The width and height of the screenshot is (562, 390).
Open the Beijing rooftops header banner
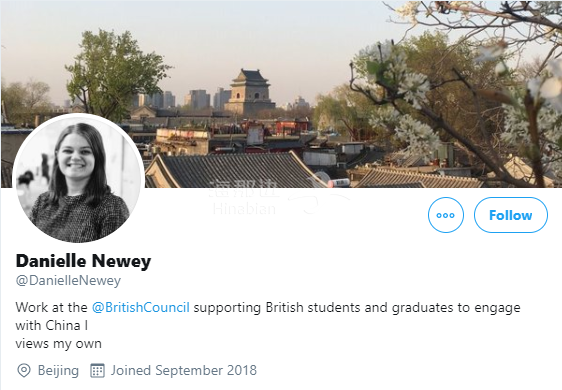281,94
